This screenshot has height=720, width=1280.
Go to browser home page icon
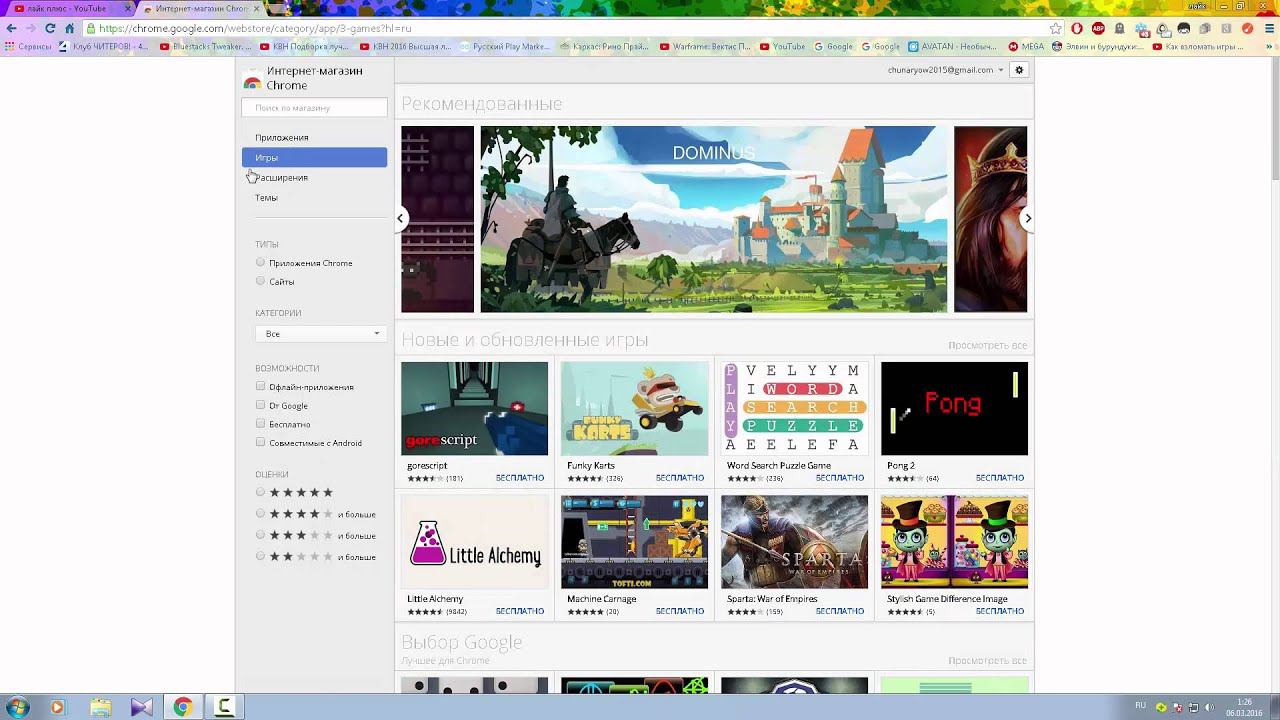(69, 29)
